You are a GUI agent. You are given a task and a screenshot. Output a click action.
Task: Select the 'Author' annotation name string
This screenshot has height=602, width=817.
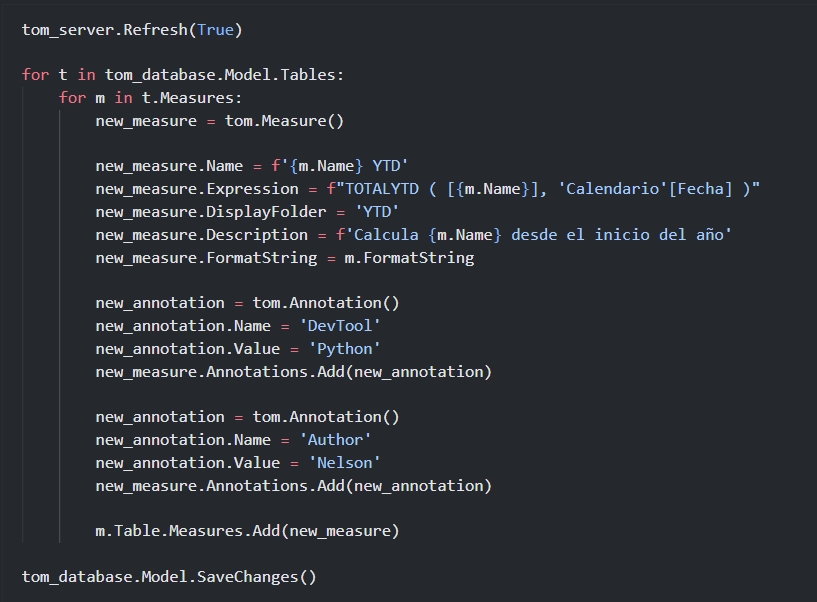[336, 439]
